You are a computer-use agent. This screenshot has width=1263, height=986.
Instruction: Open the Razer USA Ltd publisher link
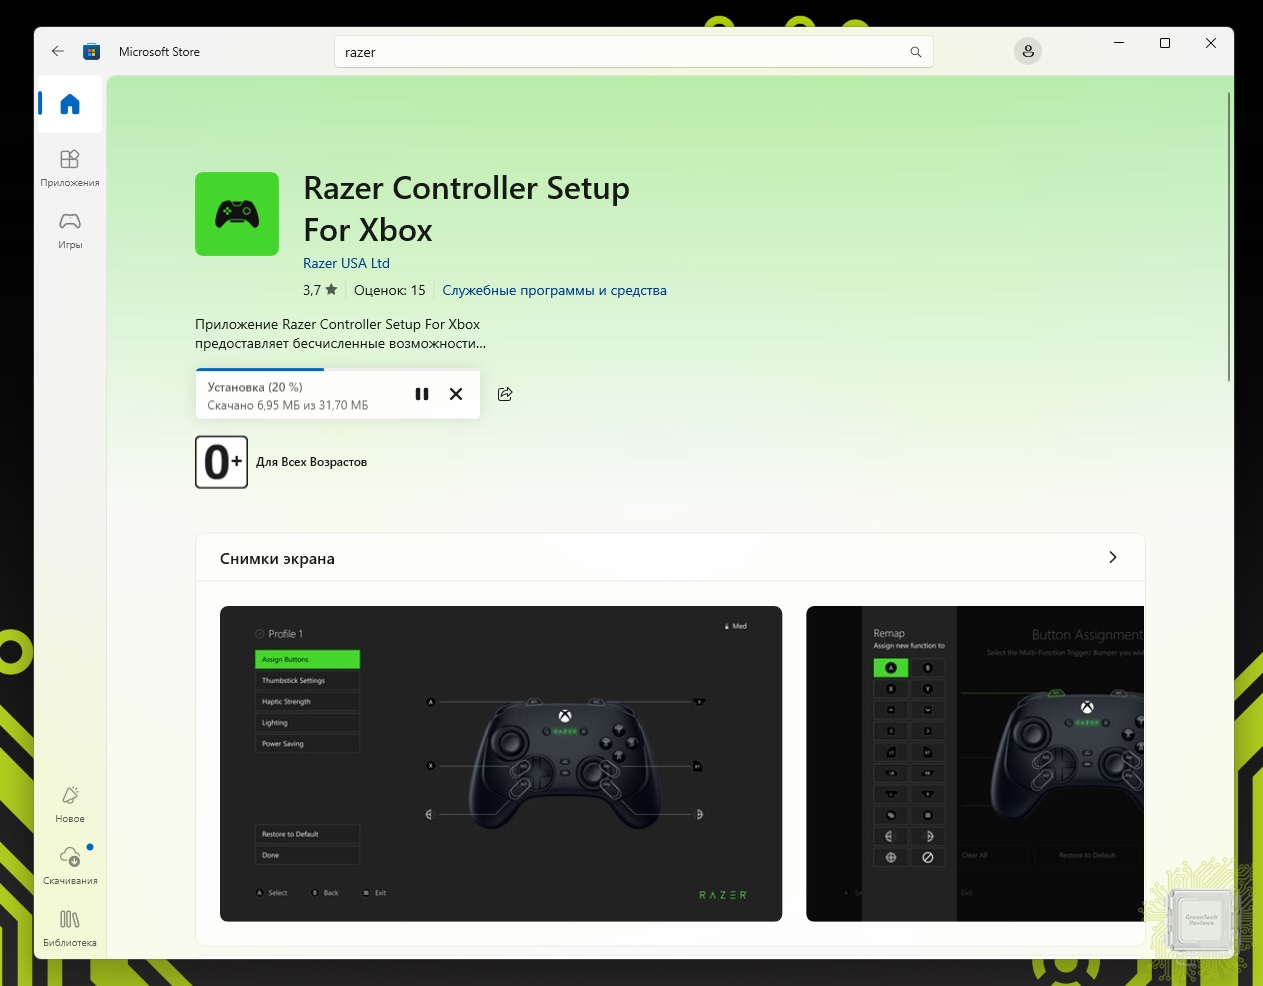pyautogui.click(x=346, y=263)
